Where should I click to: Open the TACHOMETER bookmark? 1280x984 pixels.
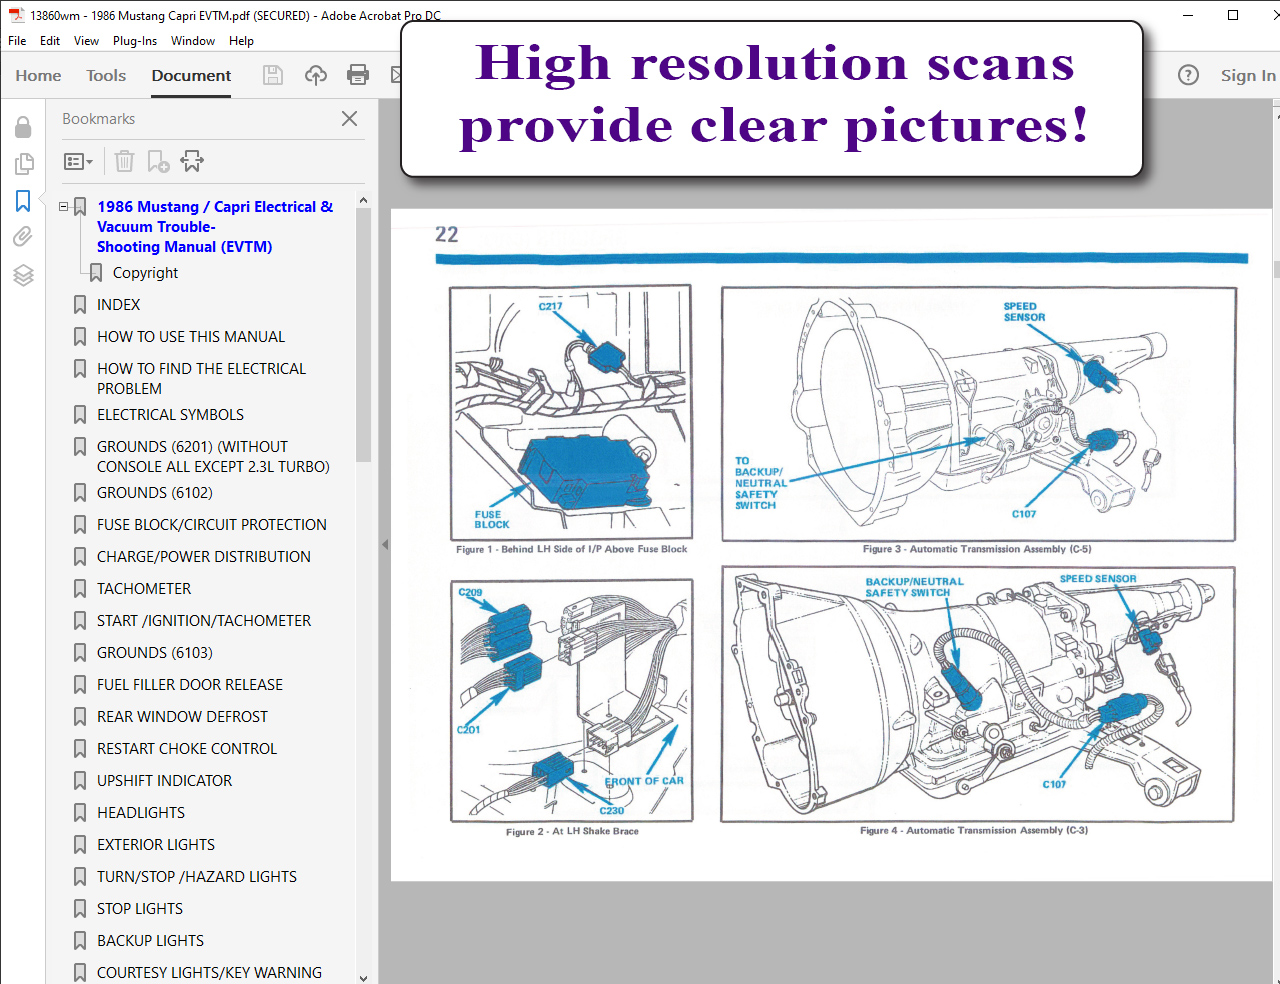(x=144, y=589)
